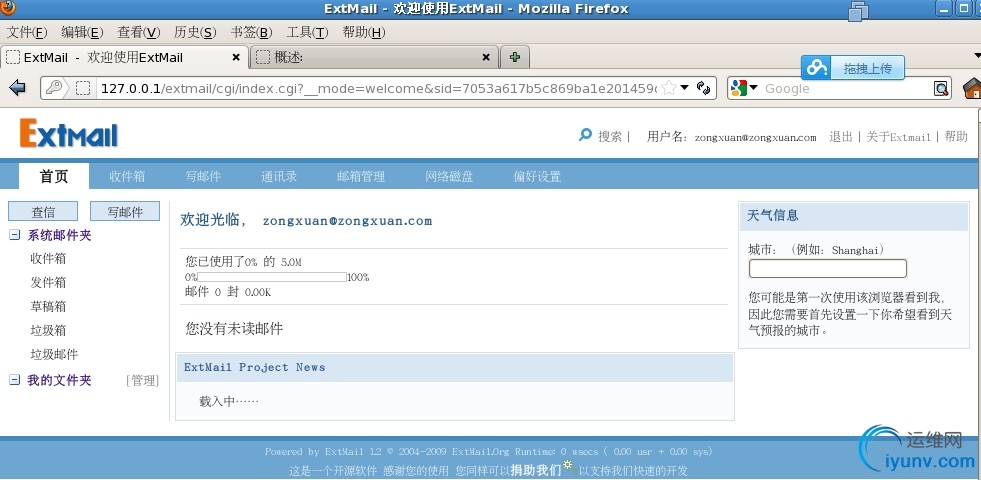Open the 写邮件 navigation tab
The height and width of the screenshot is (480, 981).
point(203,176)
